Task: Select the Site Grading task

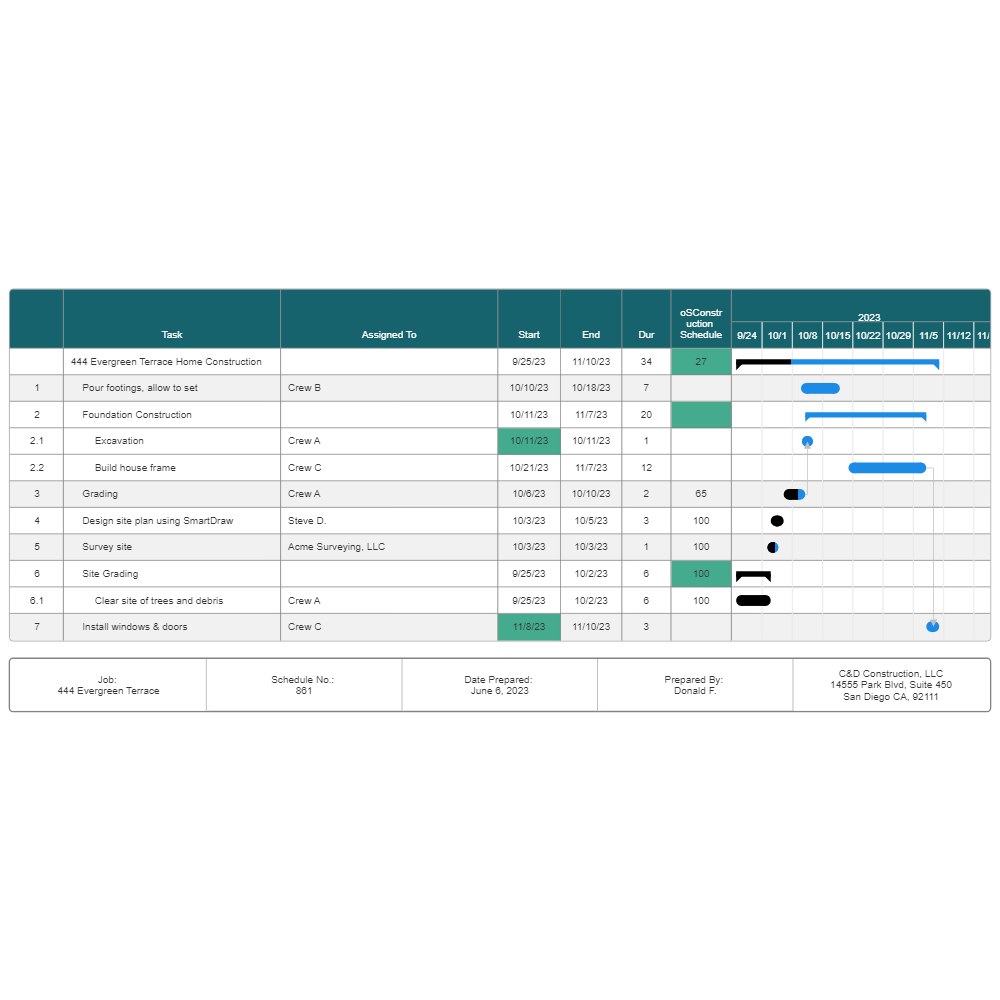Action: pos(172,573)
